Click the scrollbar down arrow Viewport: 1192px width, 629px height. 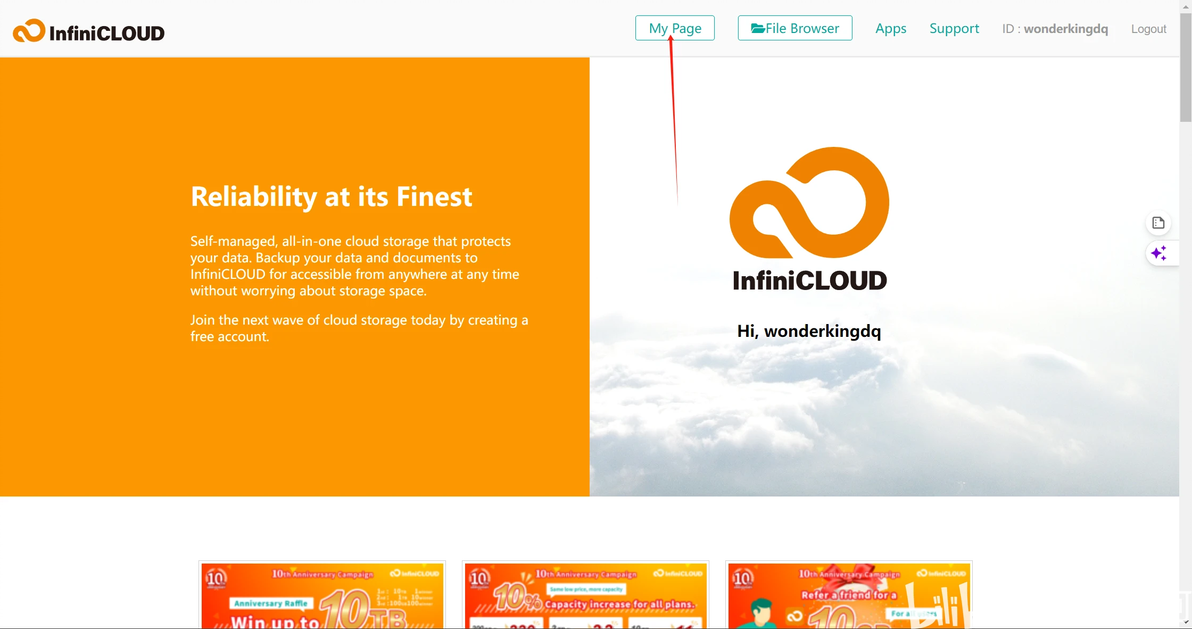point(1186,623)
